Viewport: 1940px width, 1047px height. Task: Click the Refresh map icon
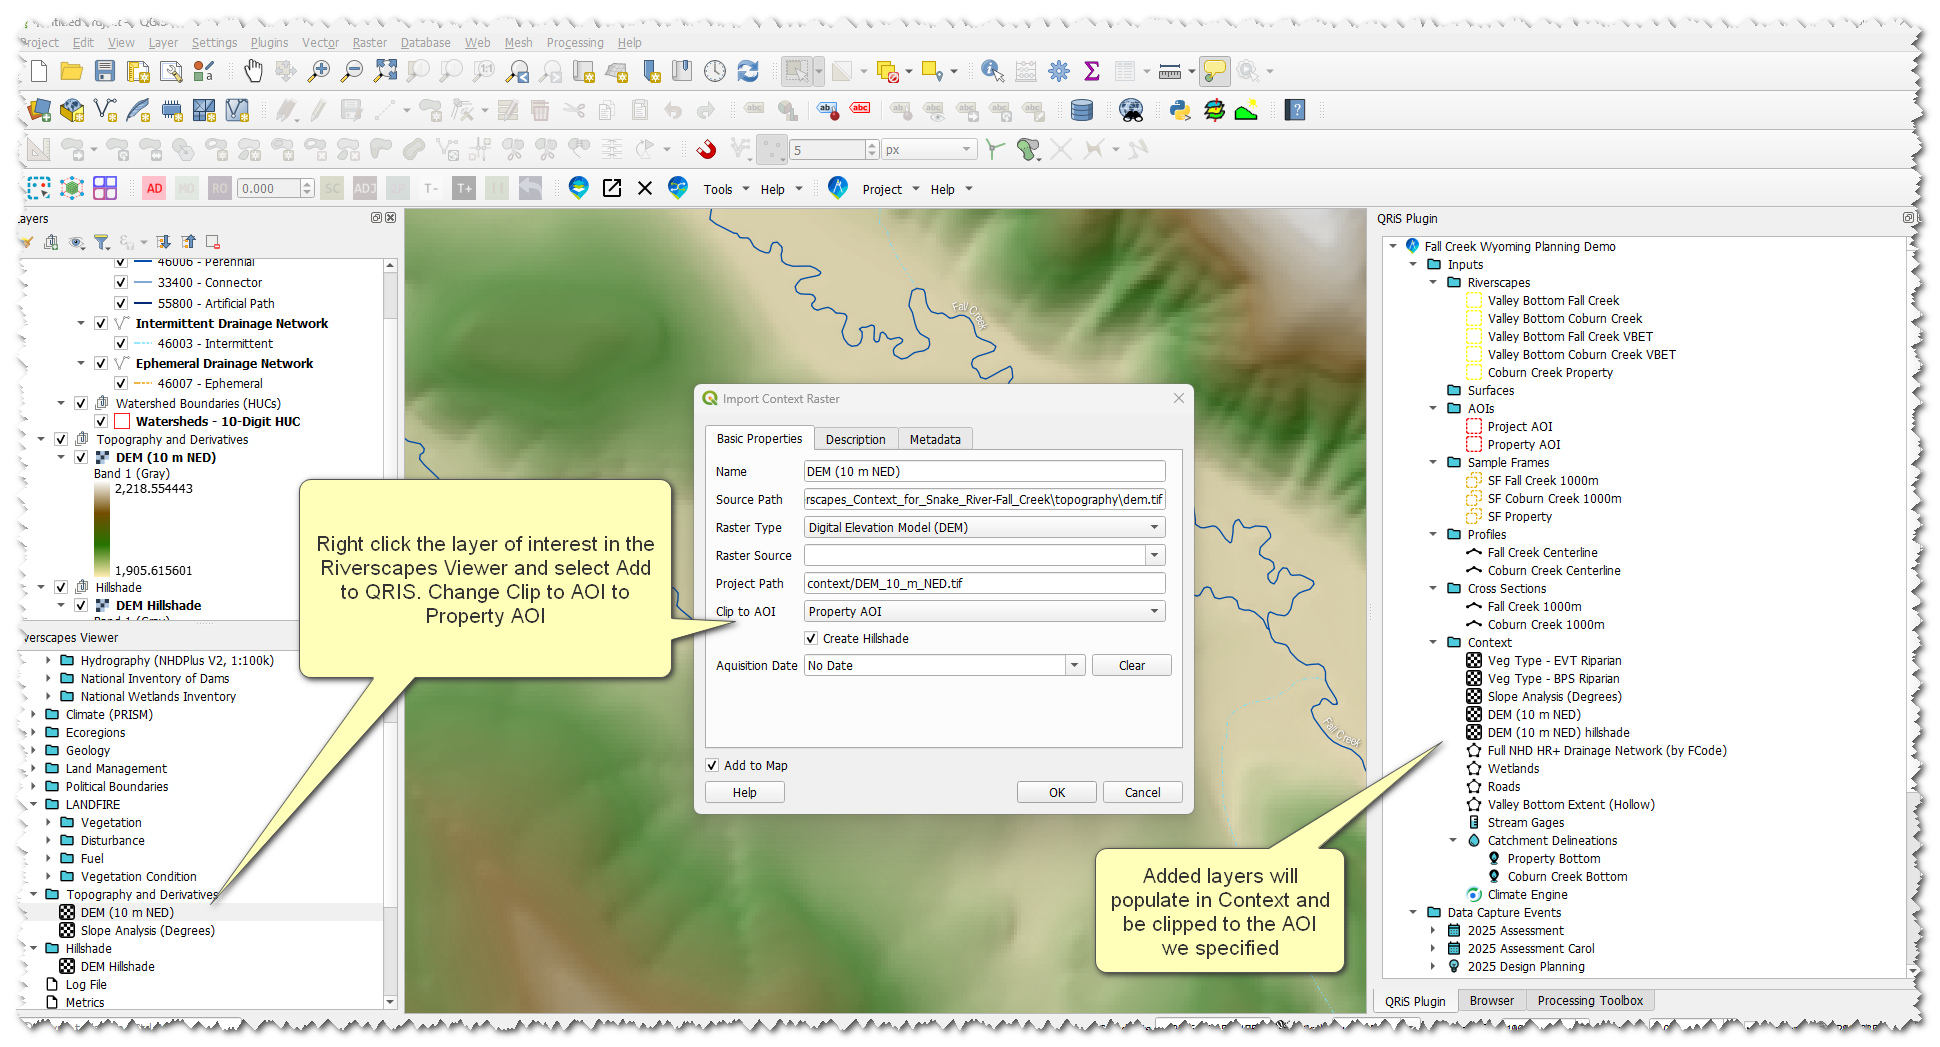tap(747, 71)
